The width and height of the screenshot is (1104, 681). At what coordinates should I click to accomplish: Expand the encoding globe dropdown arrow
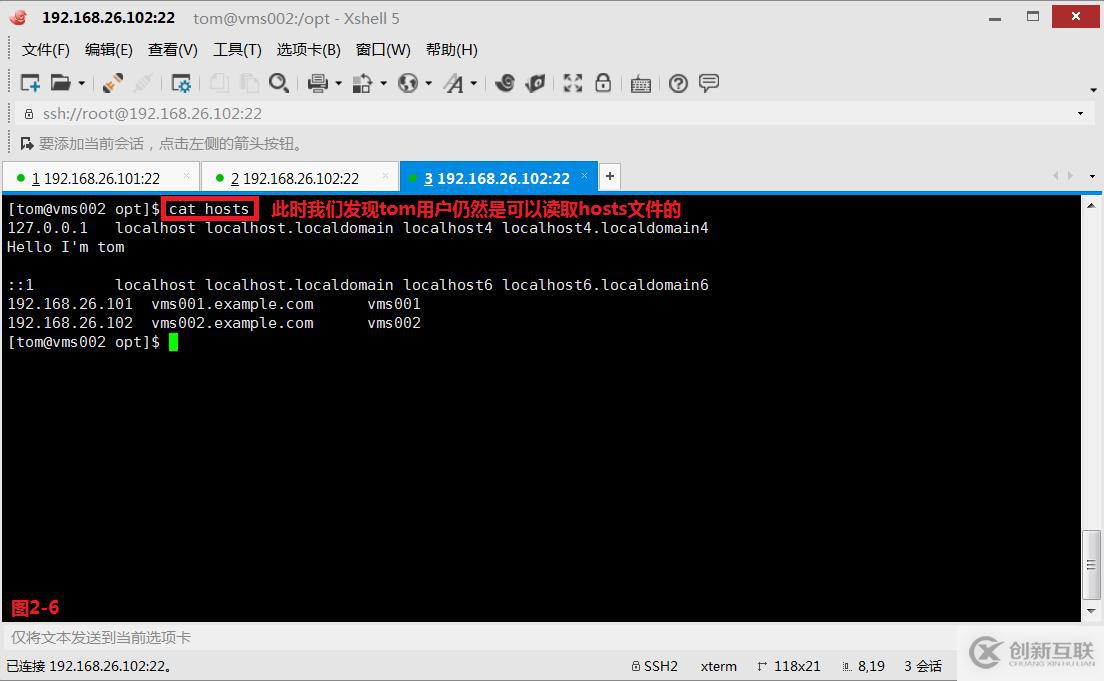coord(429,84)
